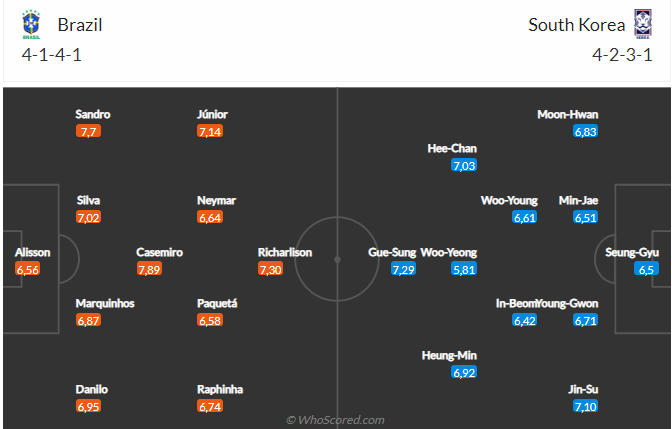Image resolution: width=672 pixels, height=429 pixels.
Task: Click the player name Raphinha
Action: 220,389
